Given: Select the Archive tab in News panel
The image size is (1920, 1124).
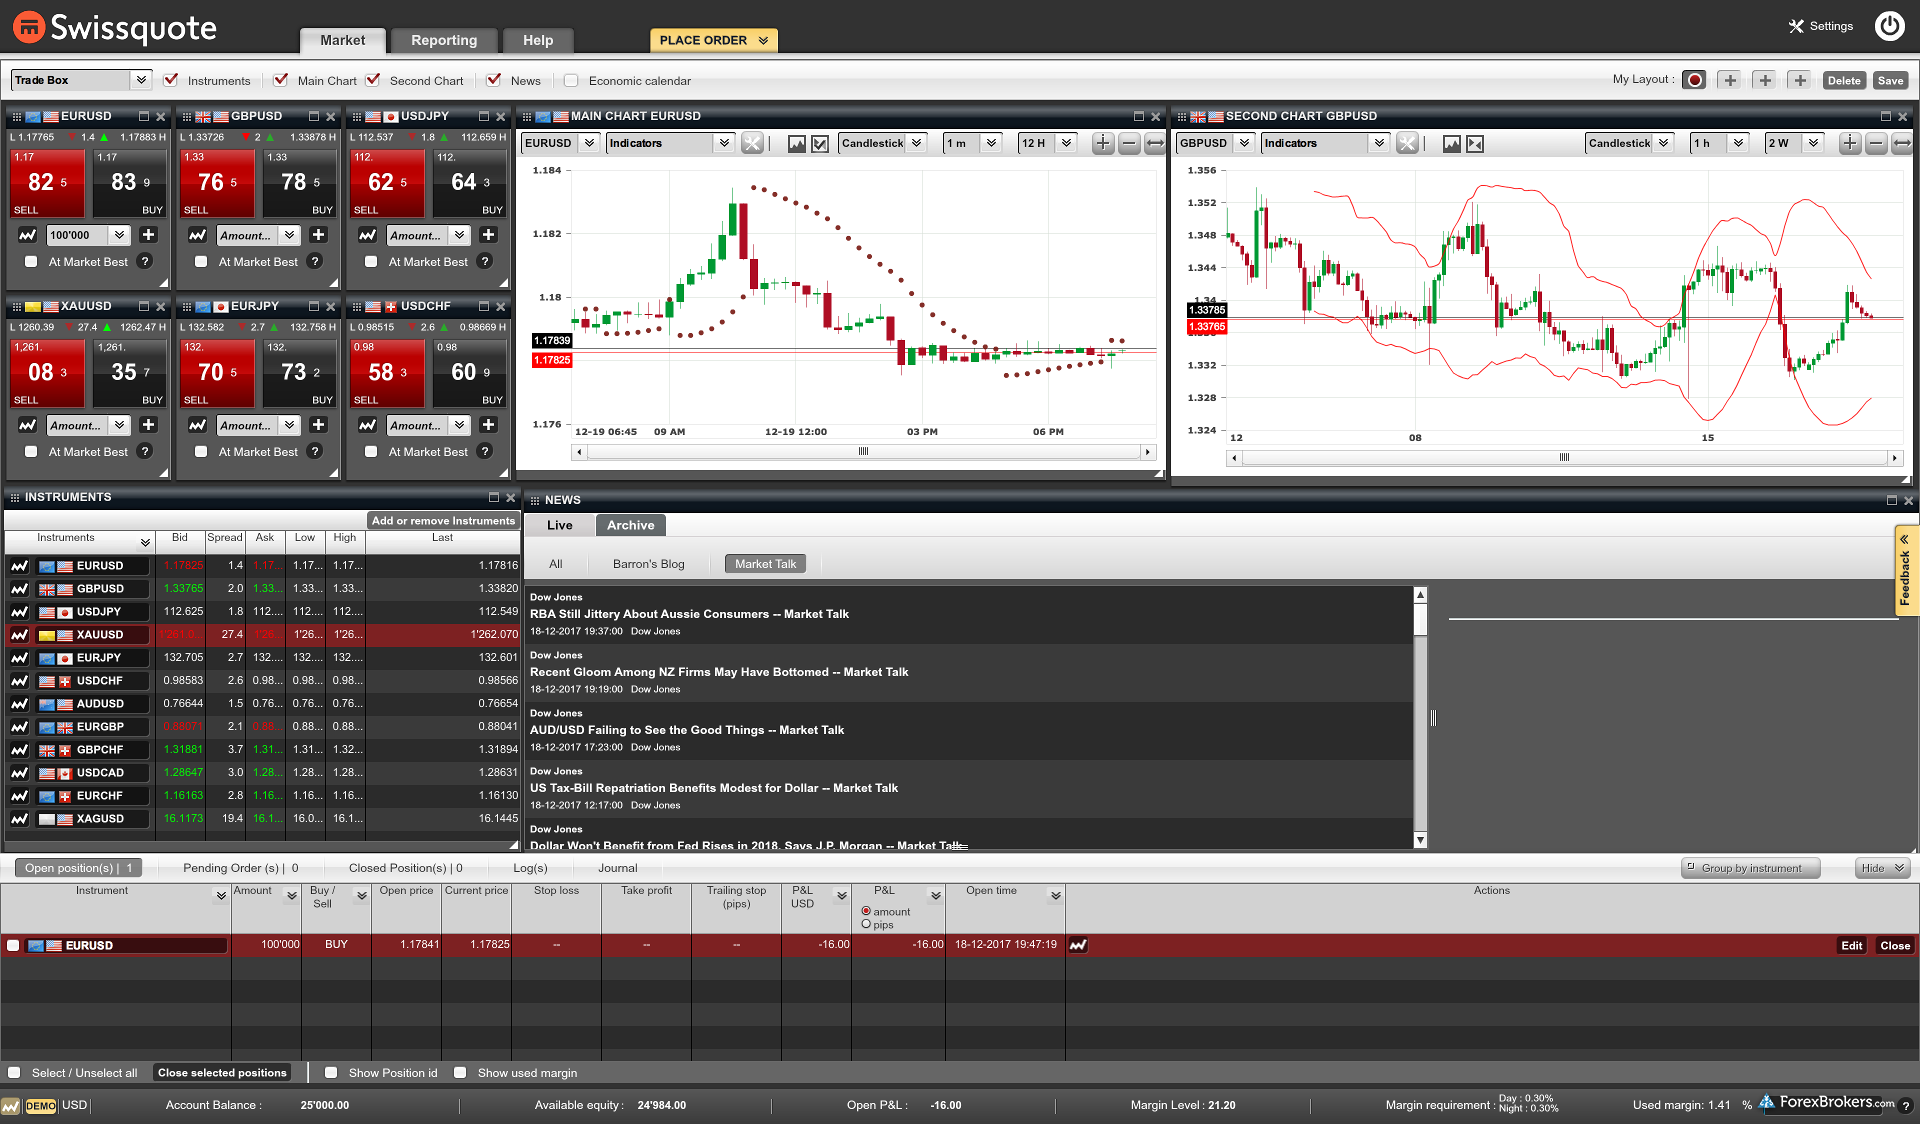Looking at the screenshot, I should [x=630, y=523].
